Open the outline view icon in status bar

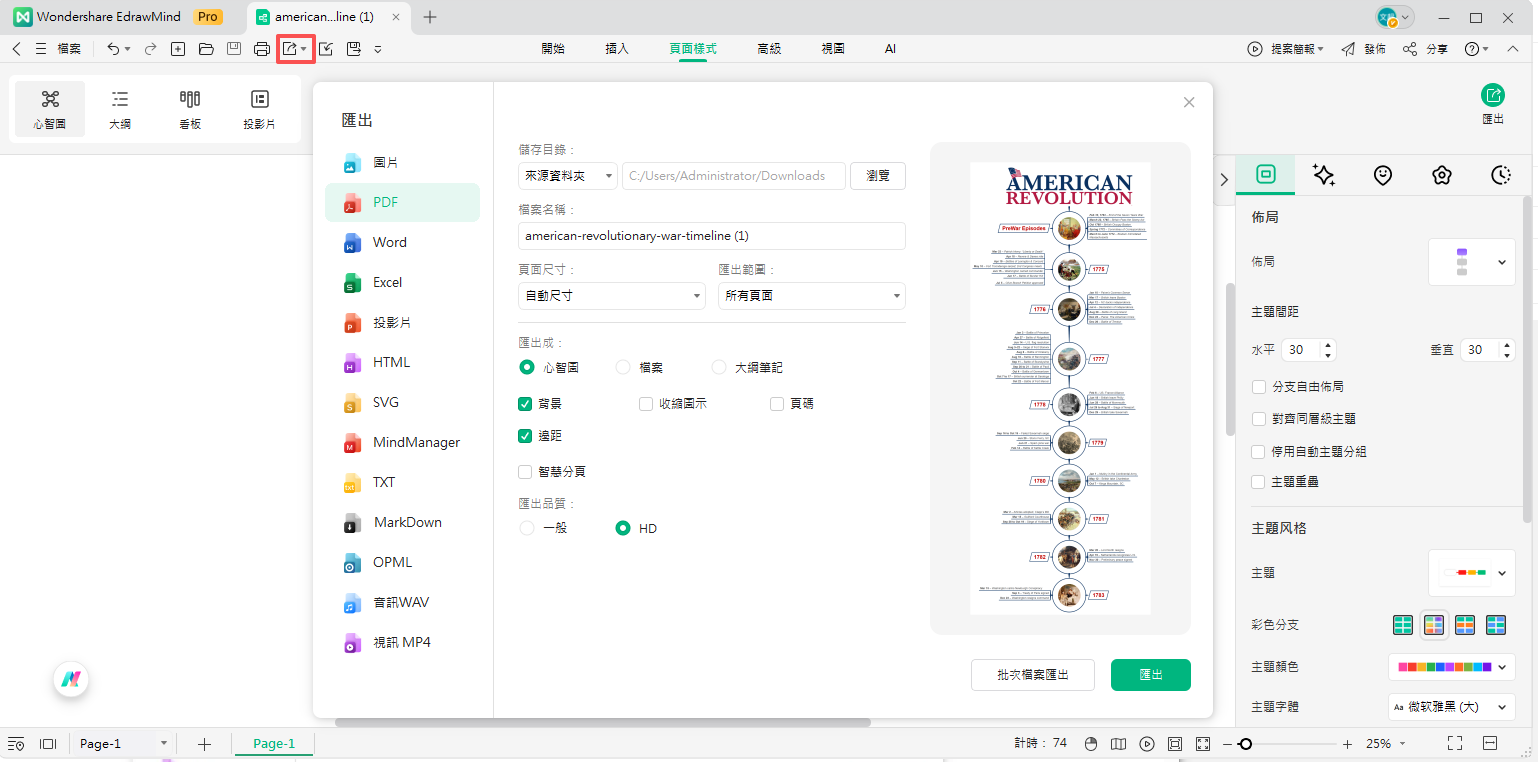(x=17, y=743)
